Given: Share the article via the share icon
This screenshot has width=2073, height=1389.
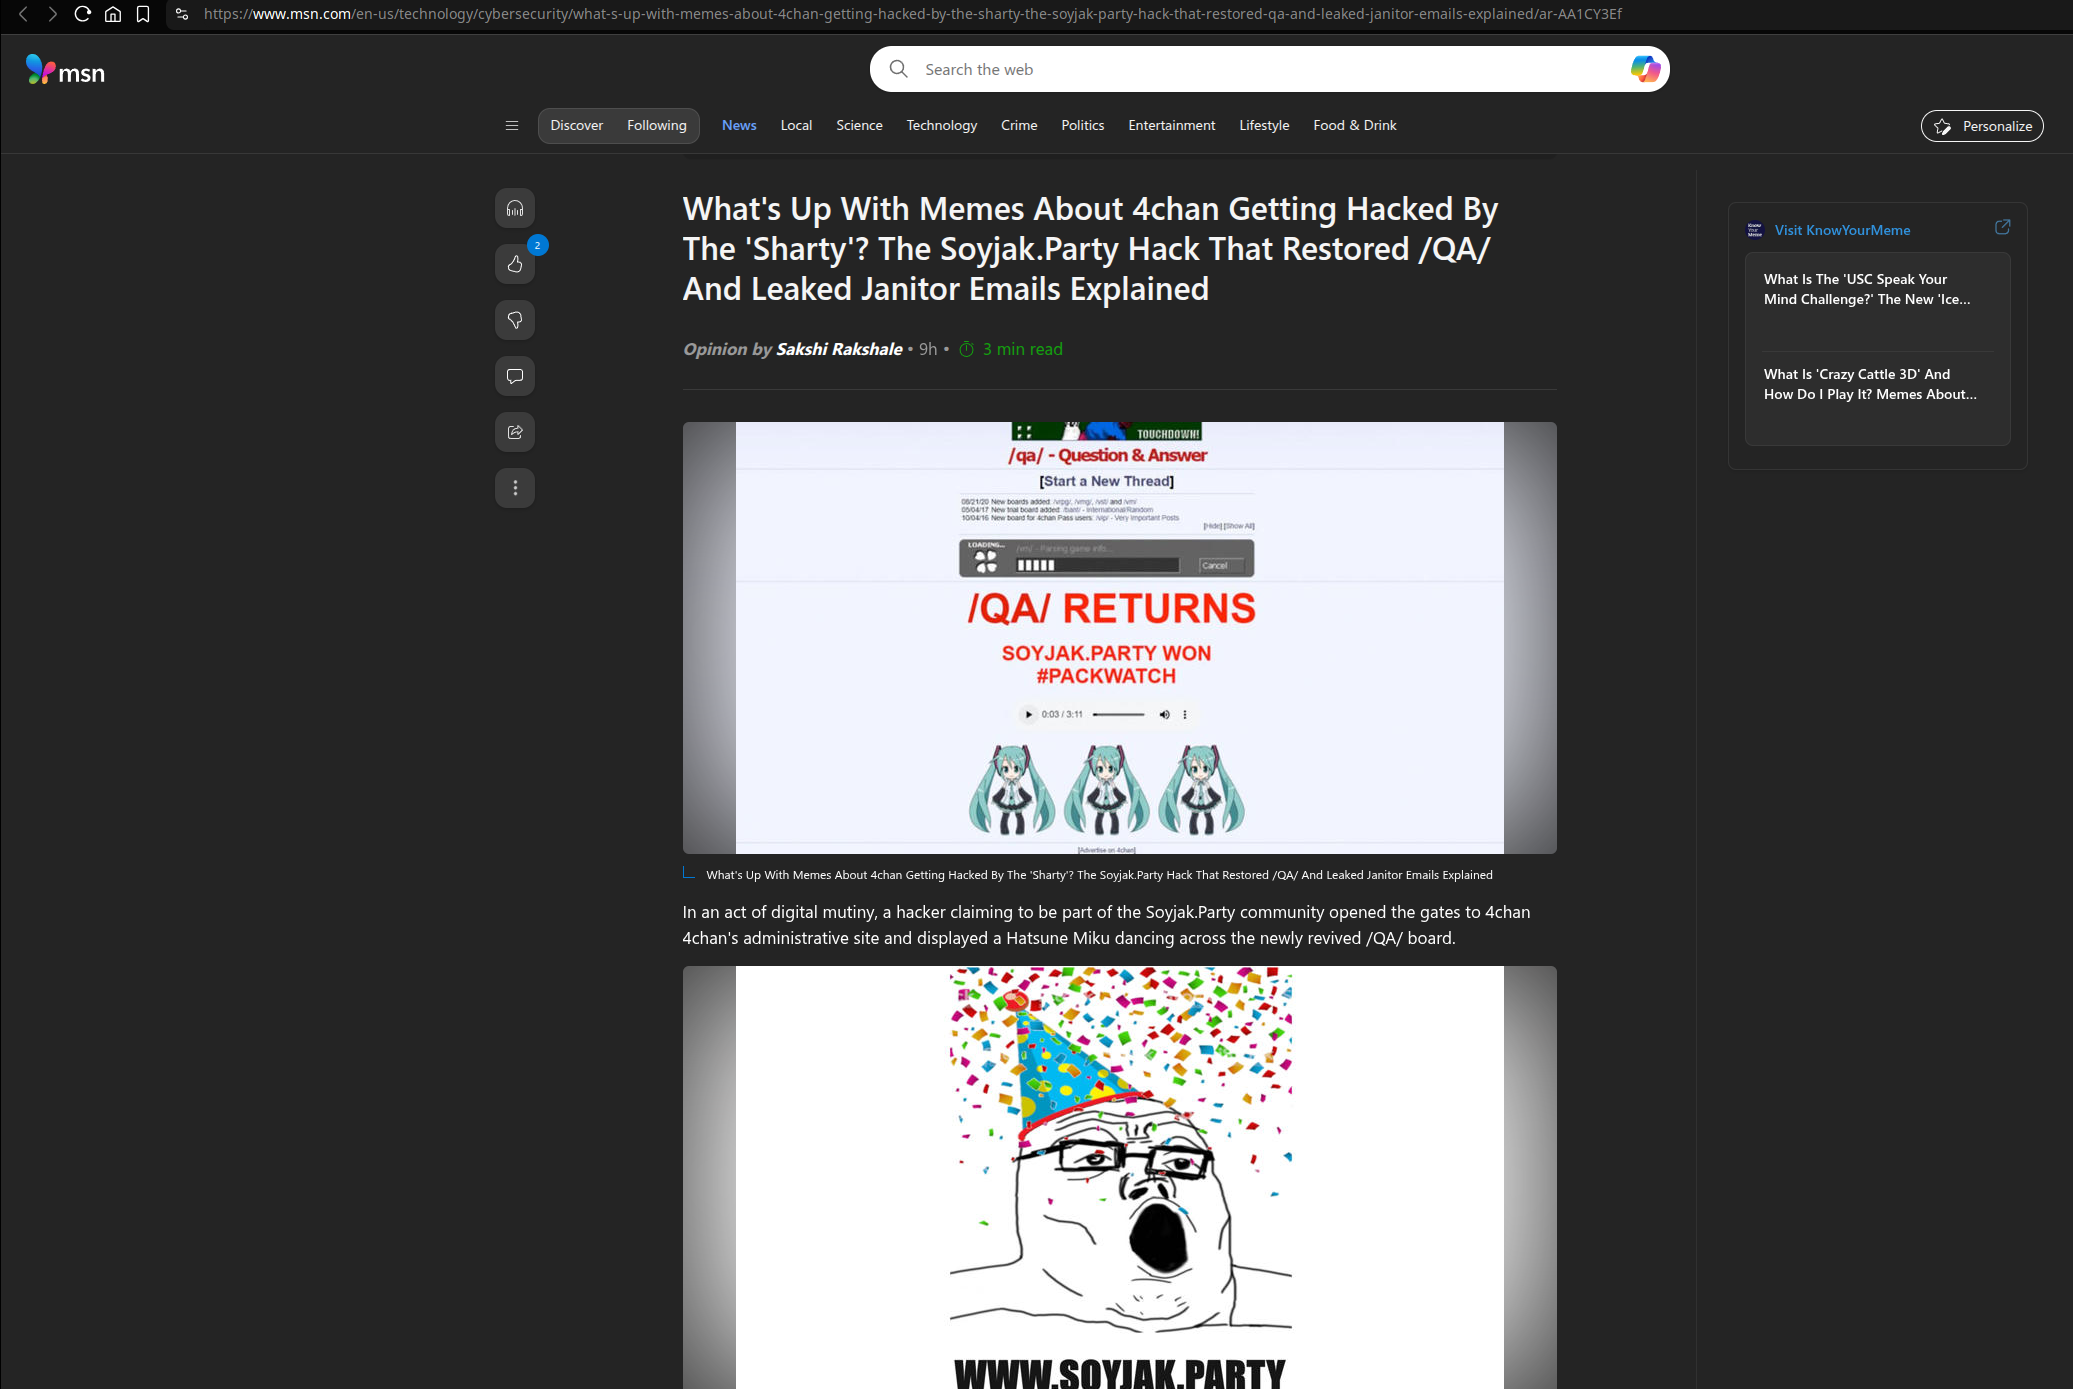Looking at the screenshot, I should pyautogui.click(x=515, y=432).
